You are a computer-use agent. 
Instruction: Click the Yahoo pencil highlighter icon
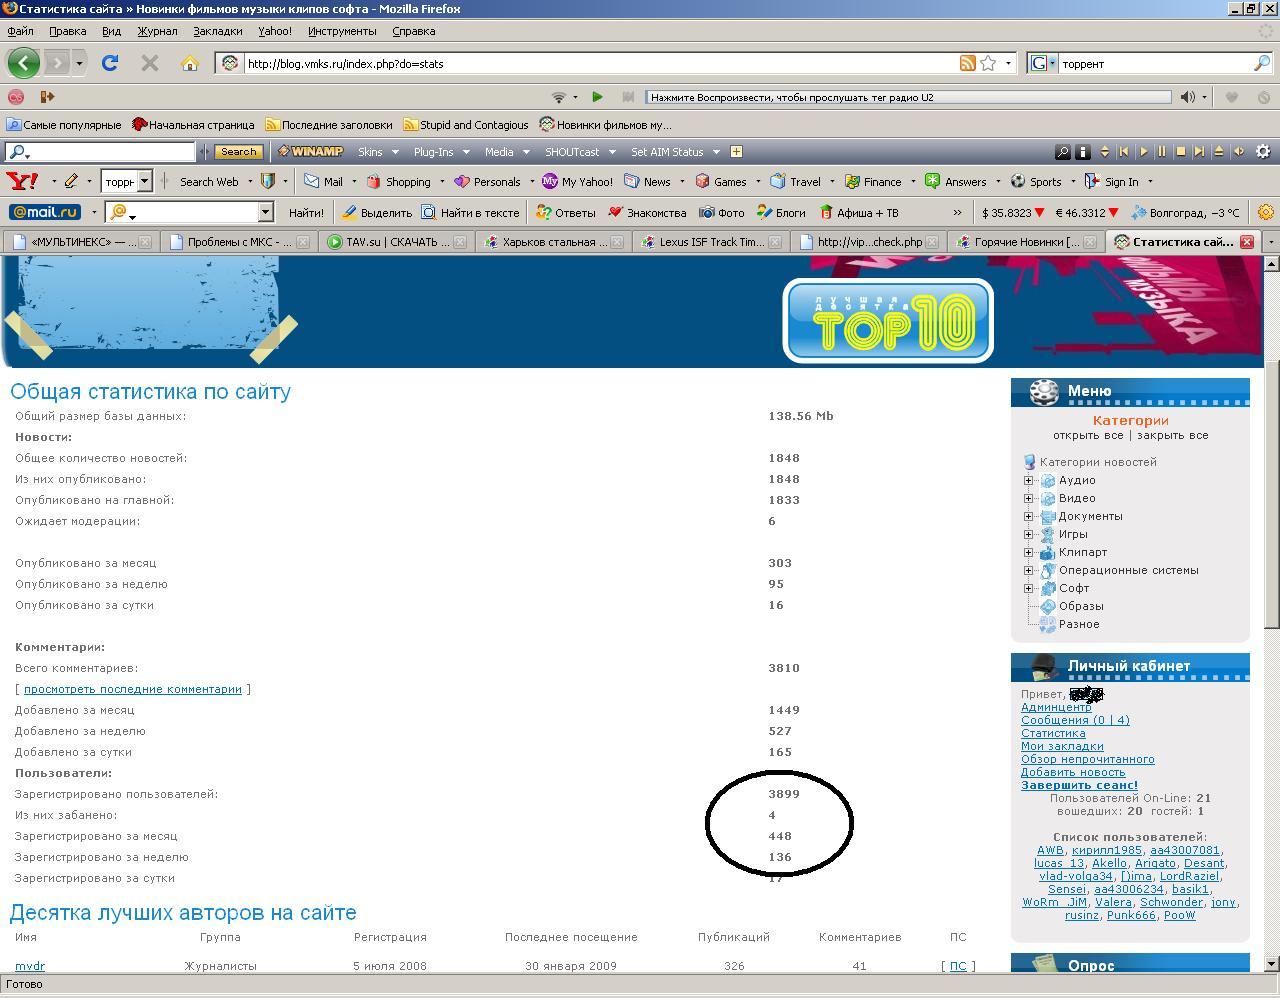pyautogui.click(x=71, y=181)
